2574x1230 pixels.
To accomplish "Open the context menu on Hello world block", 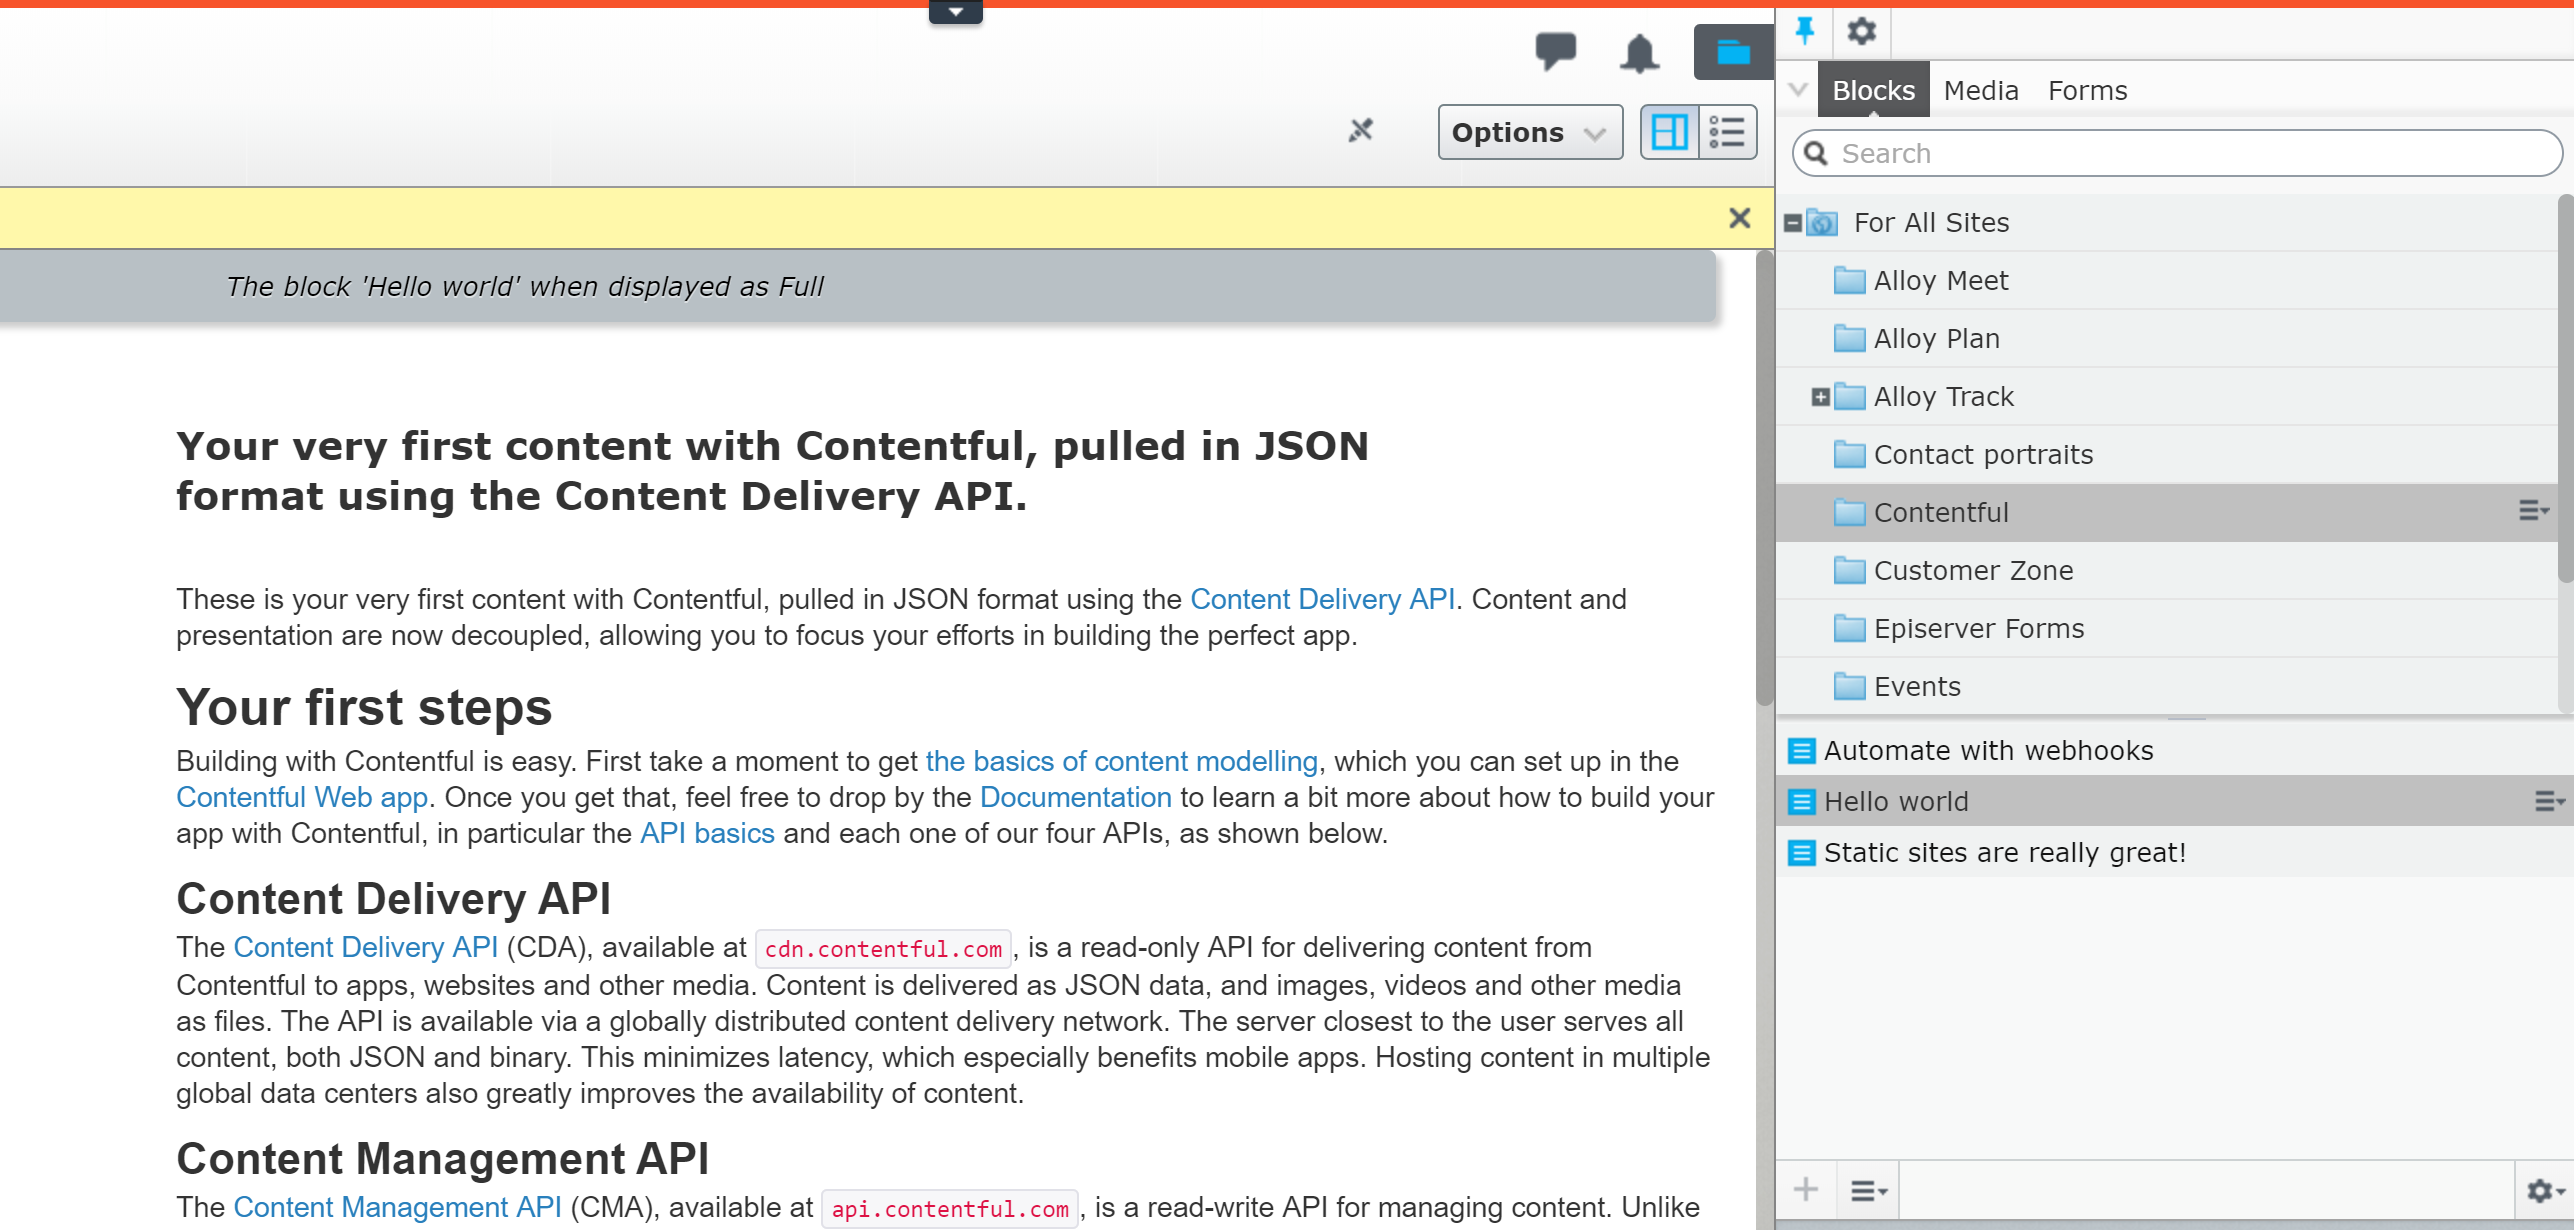I will click(x=2546, y=801).
